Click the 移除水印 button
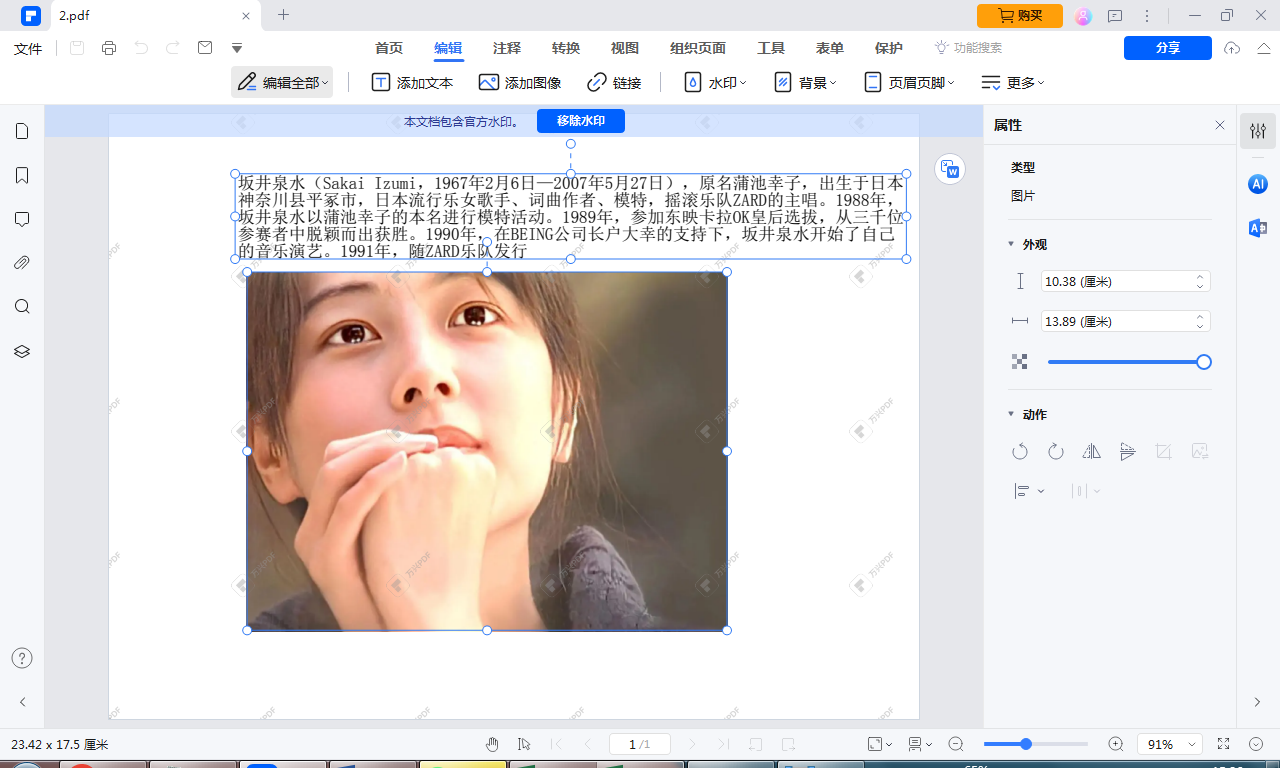 tap(580, 121)
